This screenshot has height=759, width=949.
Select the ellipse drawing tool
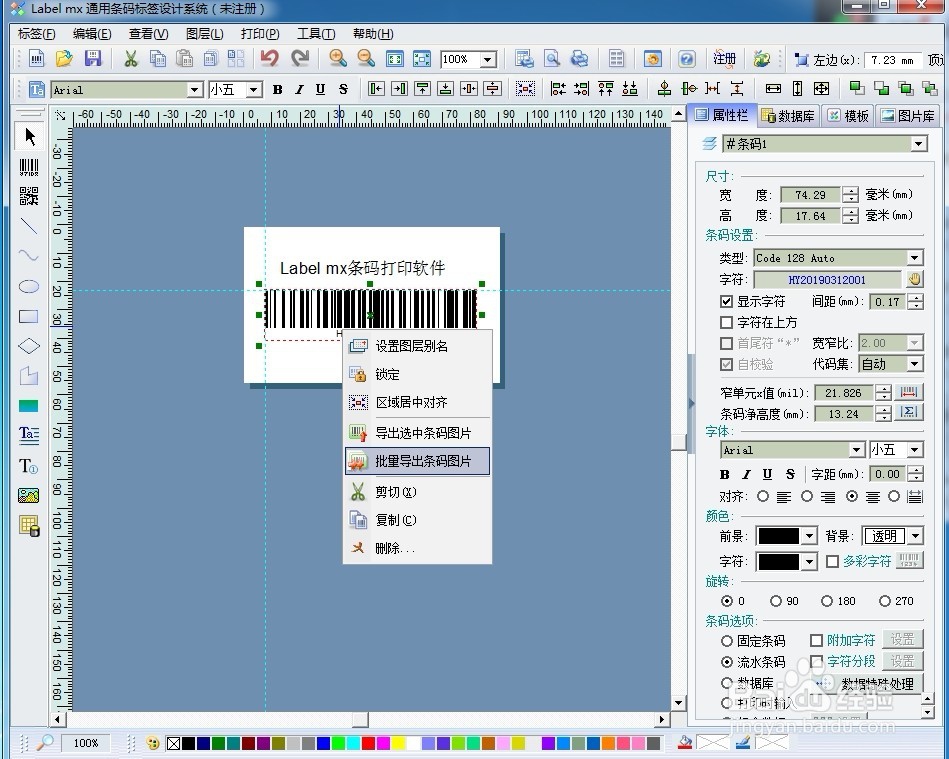pos(28,286)
